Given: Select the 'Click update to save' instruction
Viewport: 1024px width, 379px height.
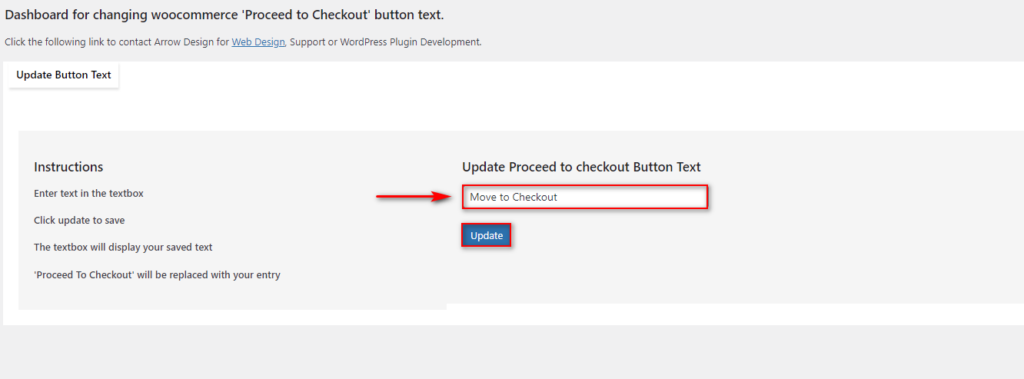Looking at the screenshot, I should coord(79,221).
